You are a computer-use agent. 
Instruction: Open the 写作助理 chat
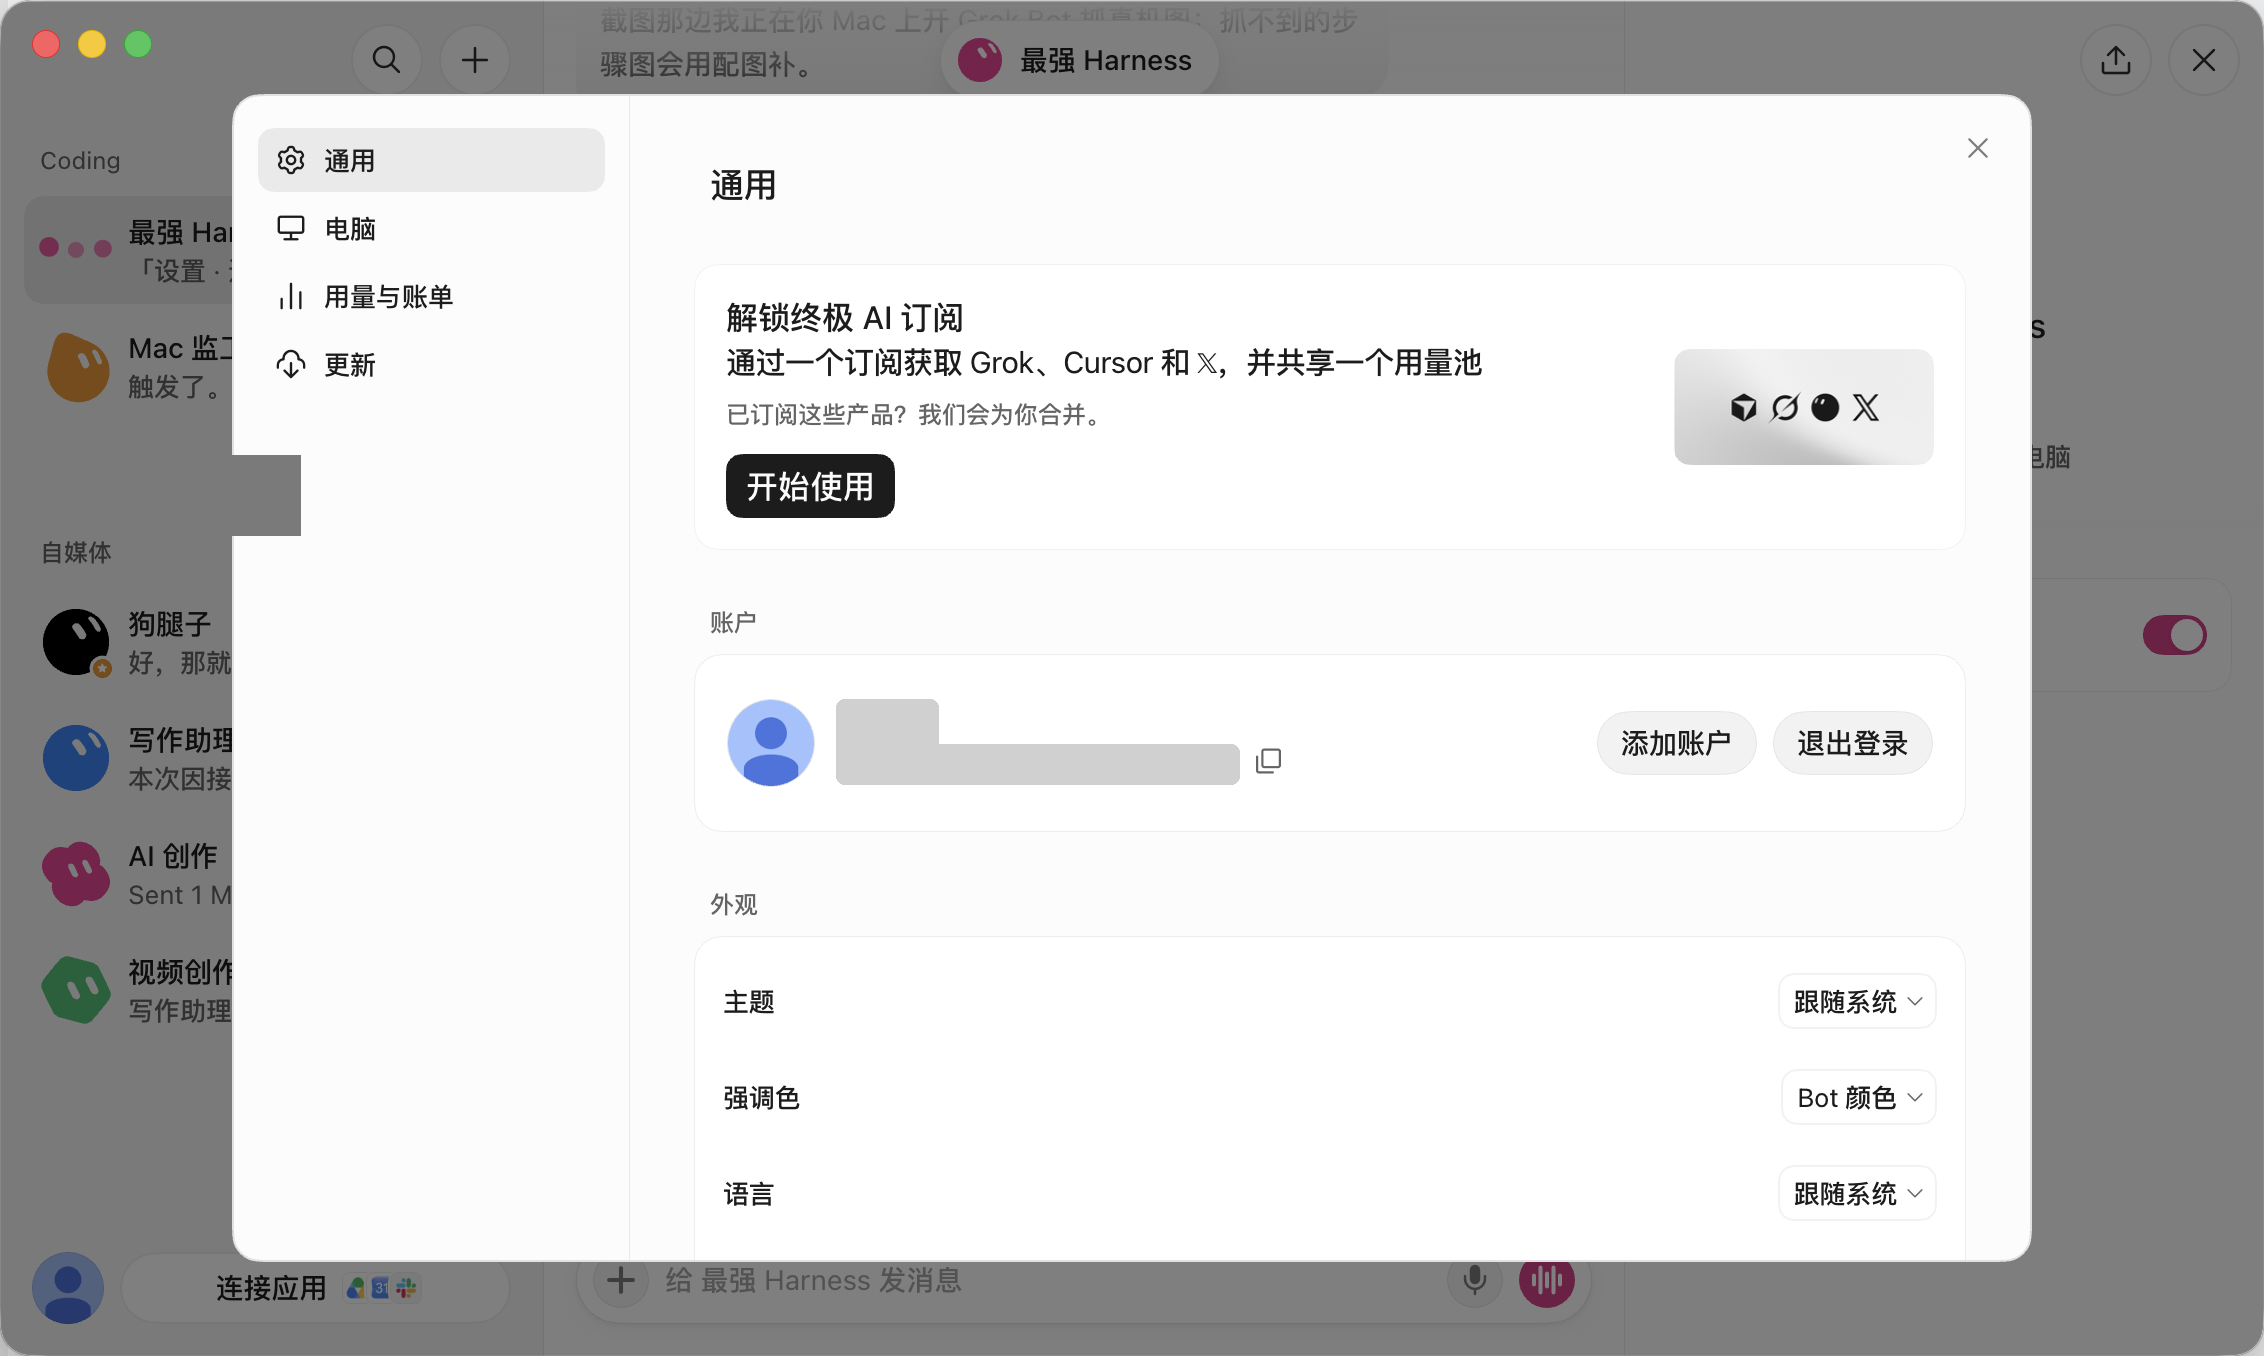[129, 758]
